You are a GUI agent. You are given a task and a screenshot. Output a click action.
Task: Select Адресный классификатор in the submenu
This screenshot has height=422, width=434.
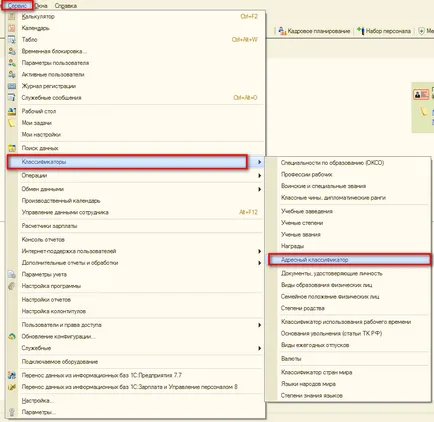[x=350, y=260]
